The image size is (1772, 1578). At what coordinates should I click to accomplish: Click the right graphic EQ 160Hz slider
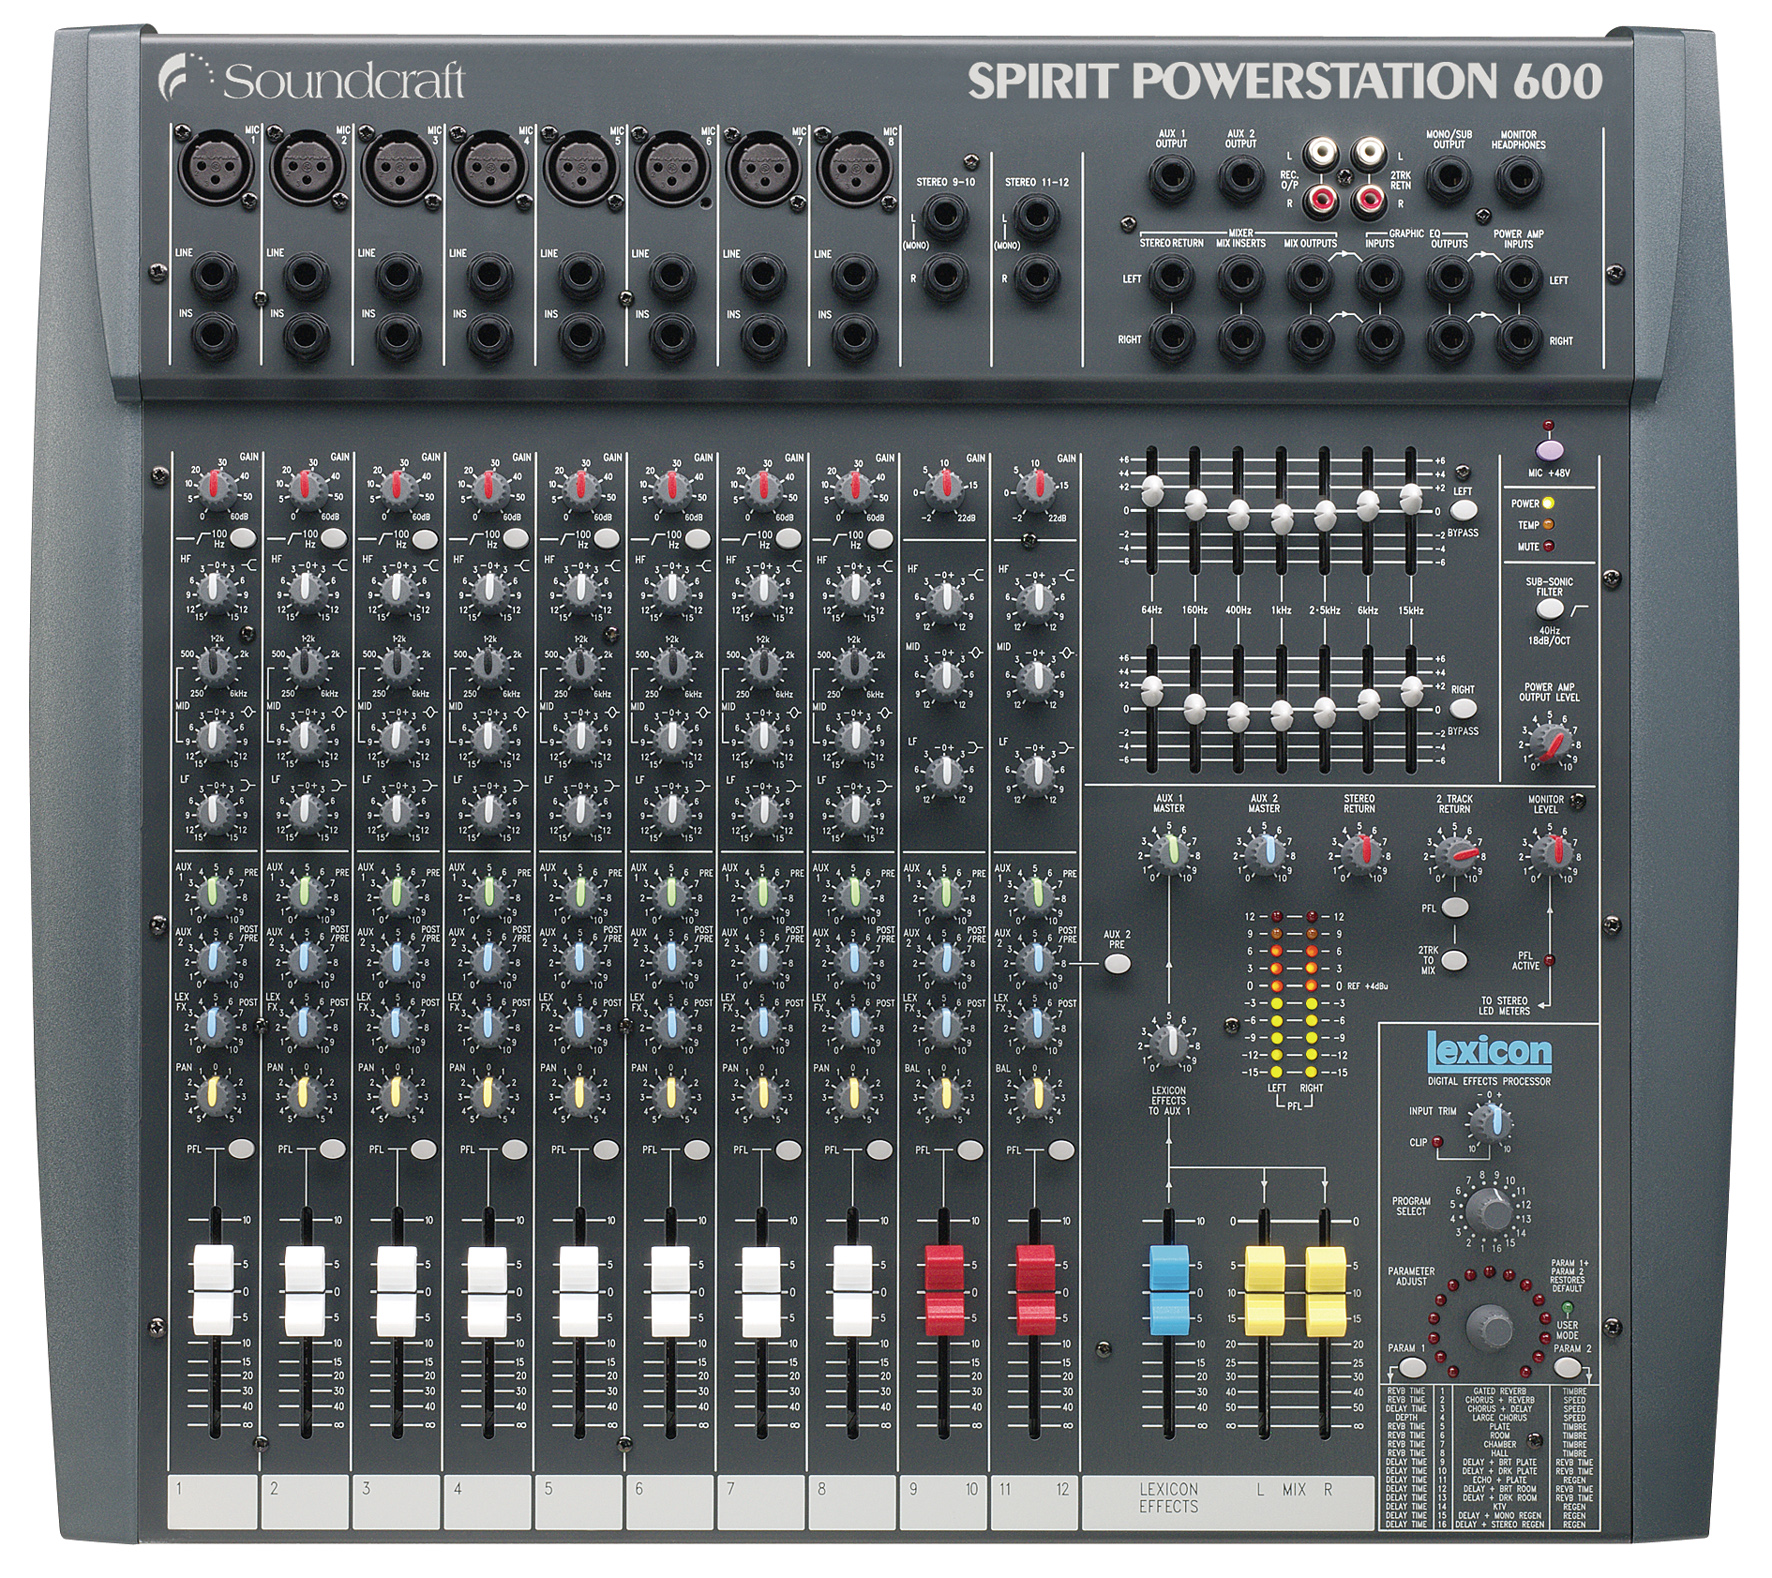(x=1195, y=709)
